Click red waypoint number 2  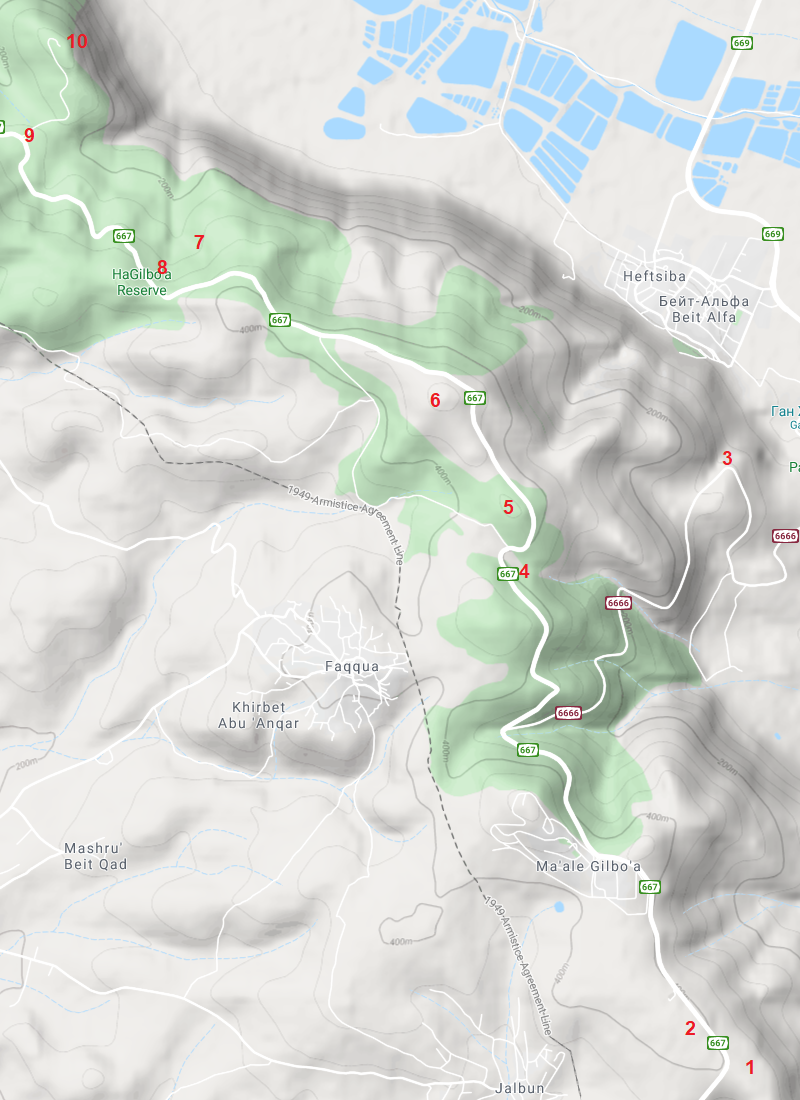point(690,1028)
